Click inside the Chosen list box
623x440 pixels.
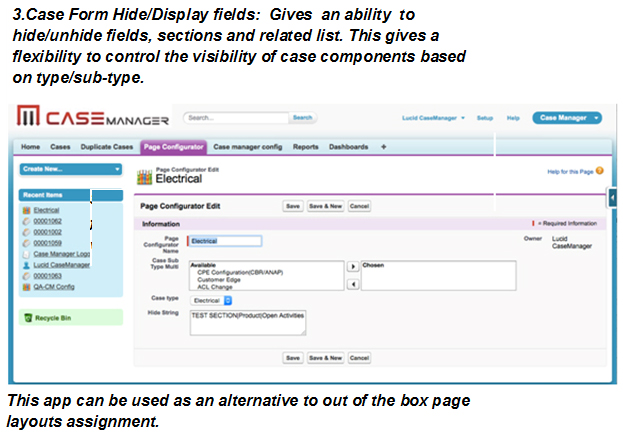(x=439, y=275)
